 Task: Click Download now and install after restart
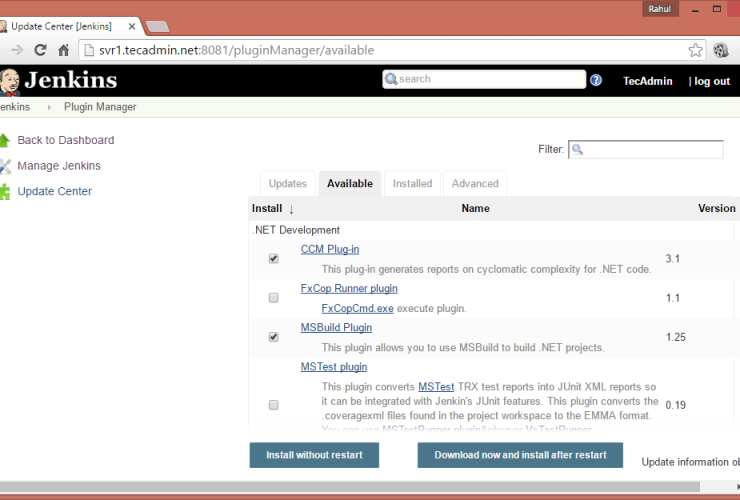520,455
